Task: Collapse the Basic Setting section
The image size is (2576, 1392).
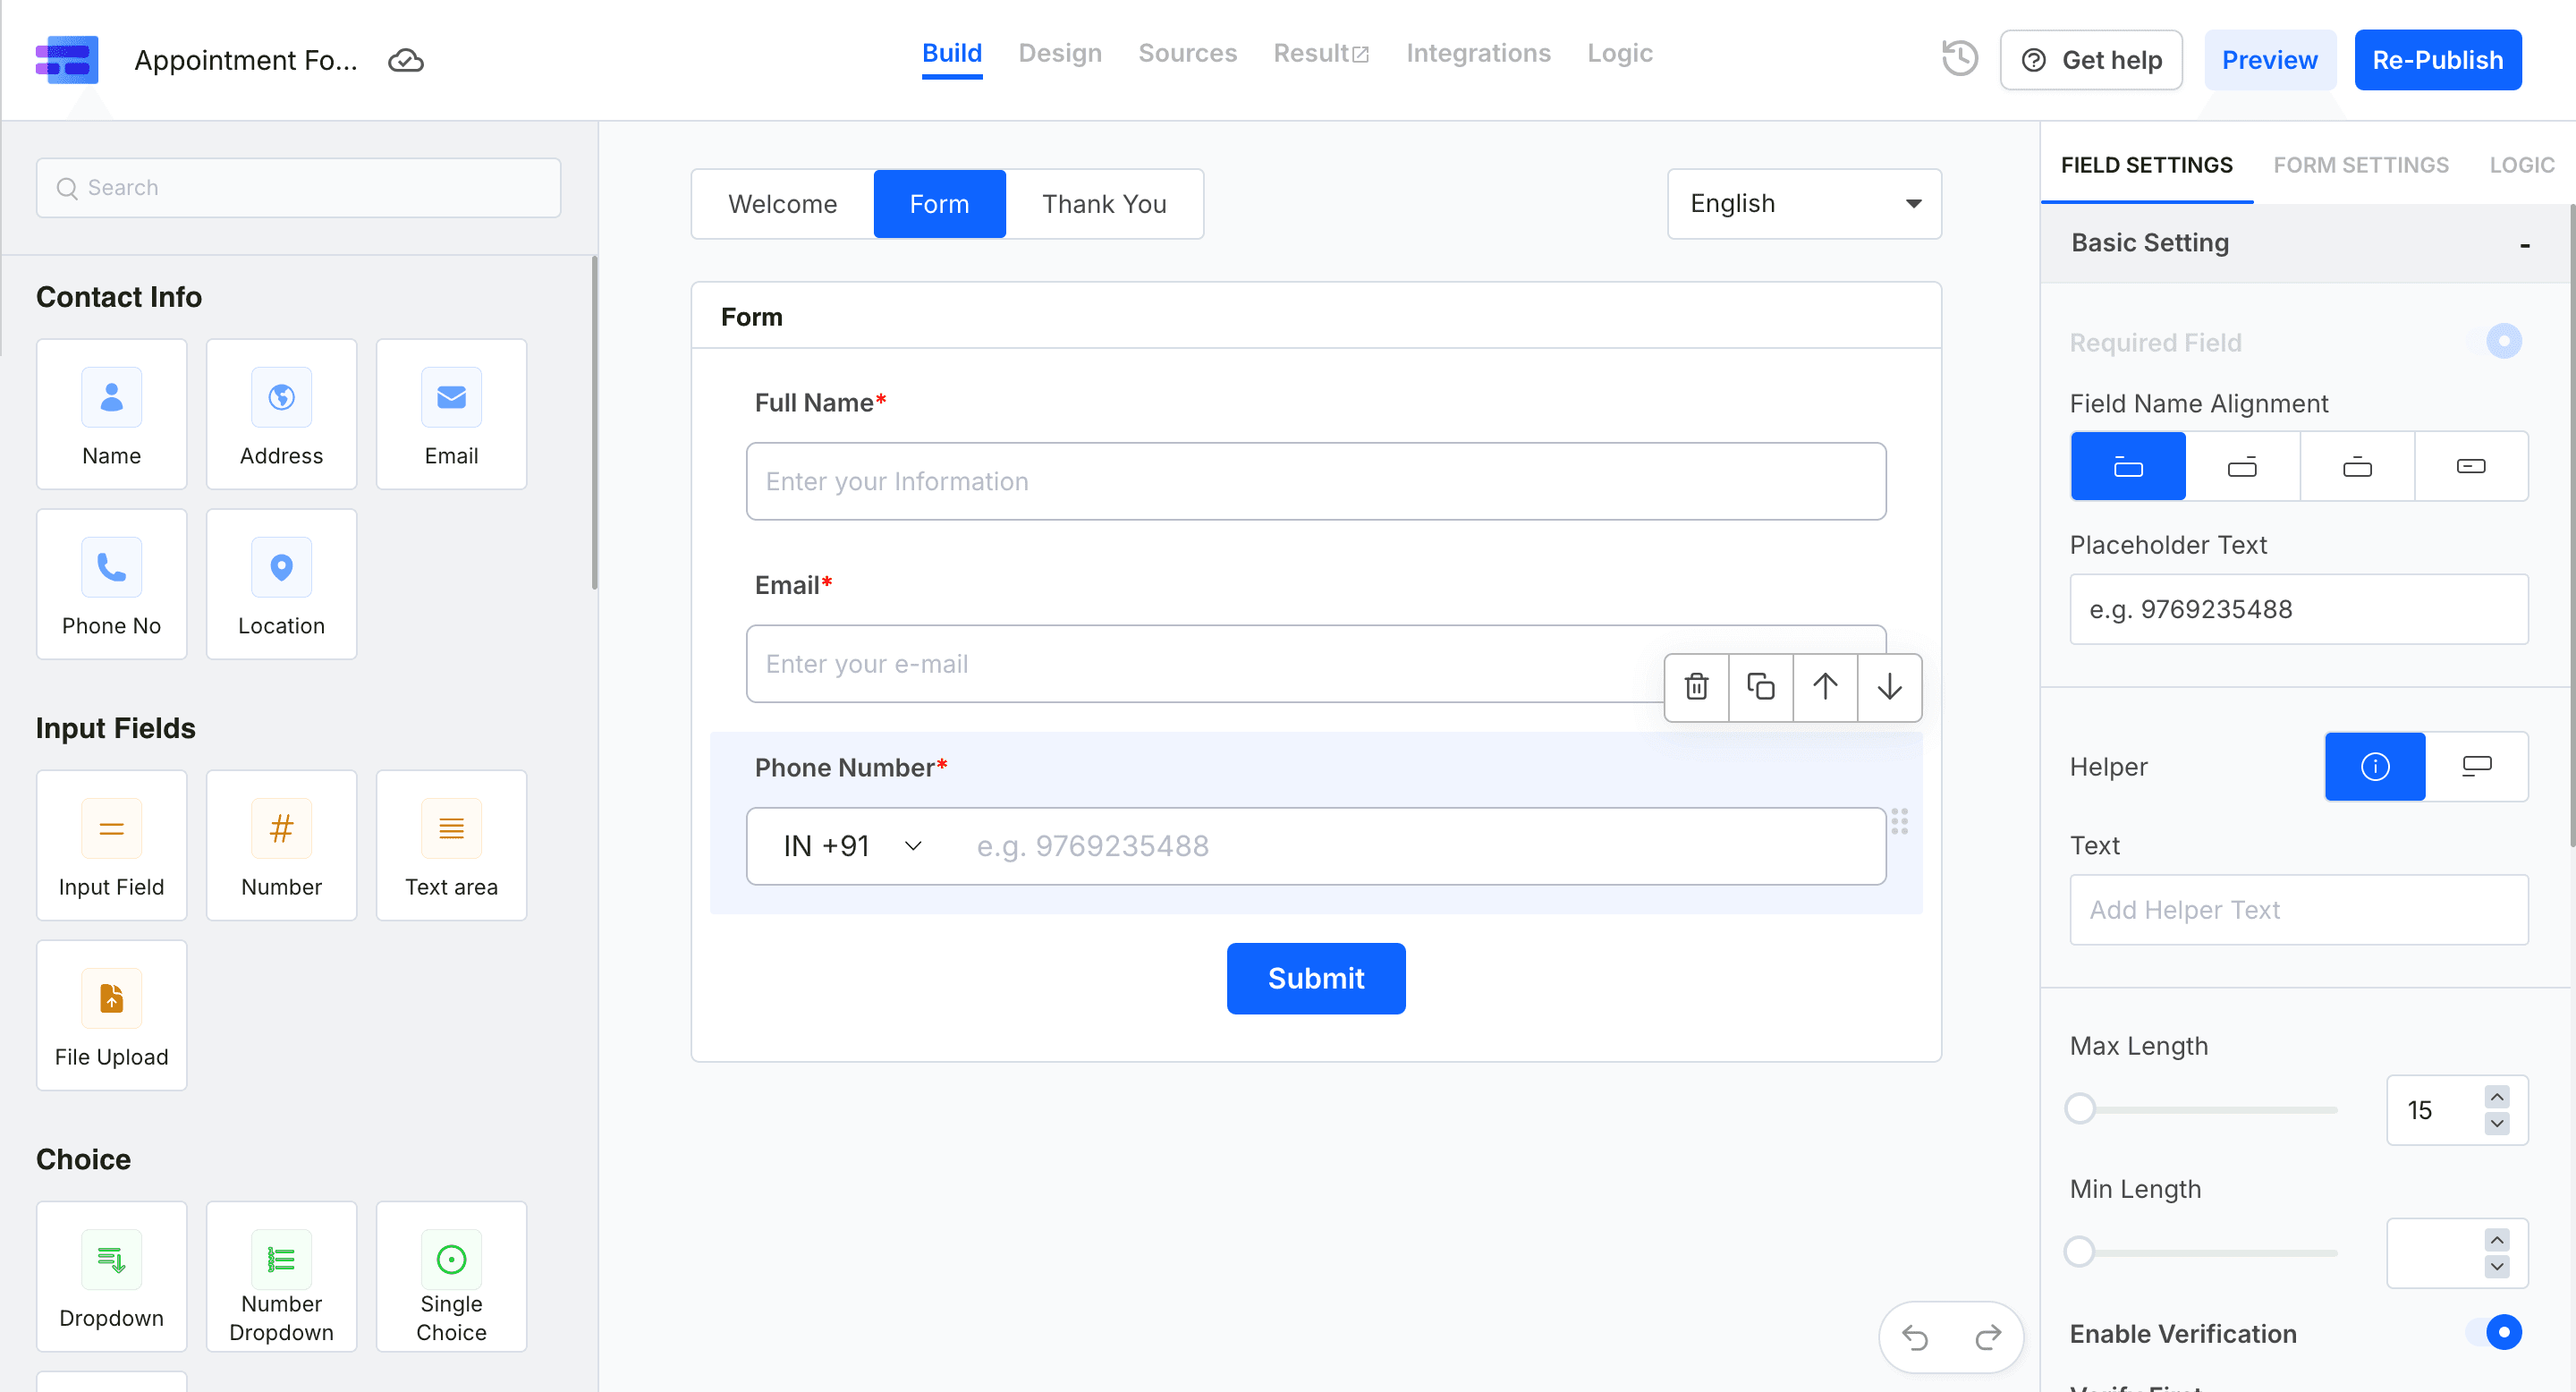Action: coord(2524,244)
